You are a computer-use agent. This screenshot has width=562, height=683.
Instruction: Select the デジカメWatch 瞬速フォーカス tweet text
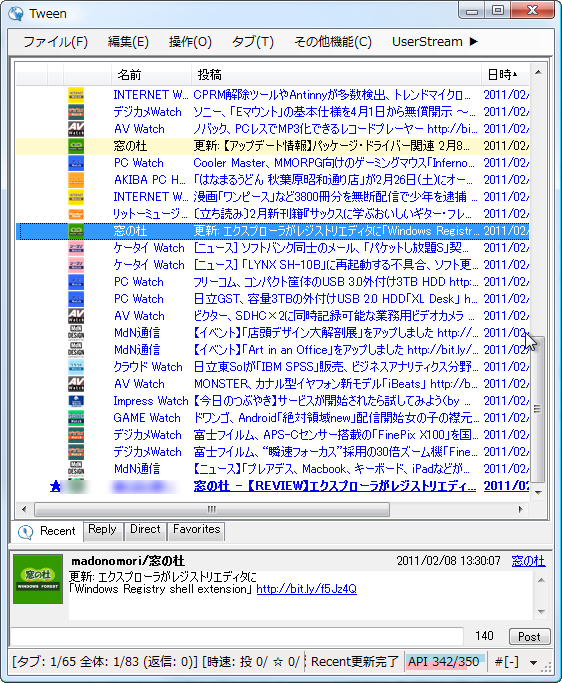point(336,452)
